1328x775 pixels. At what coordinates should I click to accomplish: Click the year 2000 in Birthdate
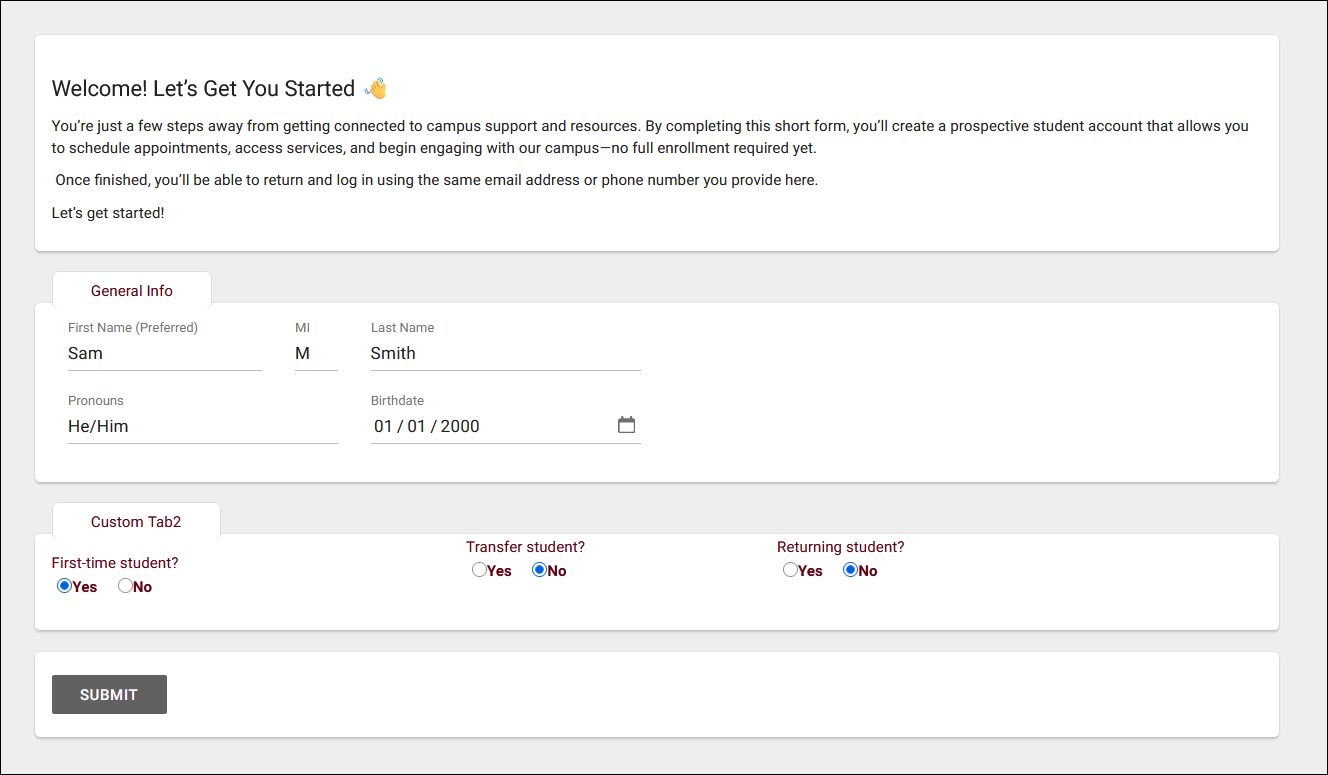pyautogui.click(x=460, y=426)
